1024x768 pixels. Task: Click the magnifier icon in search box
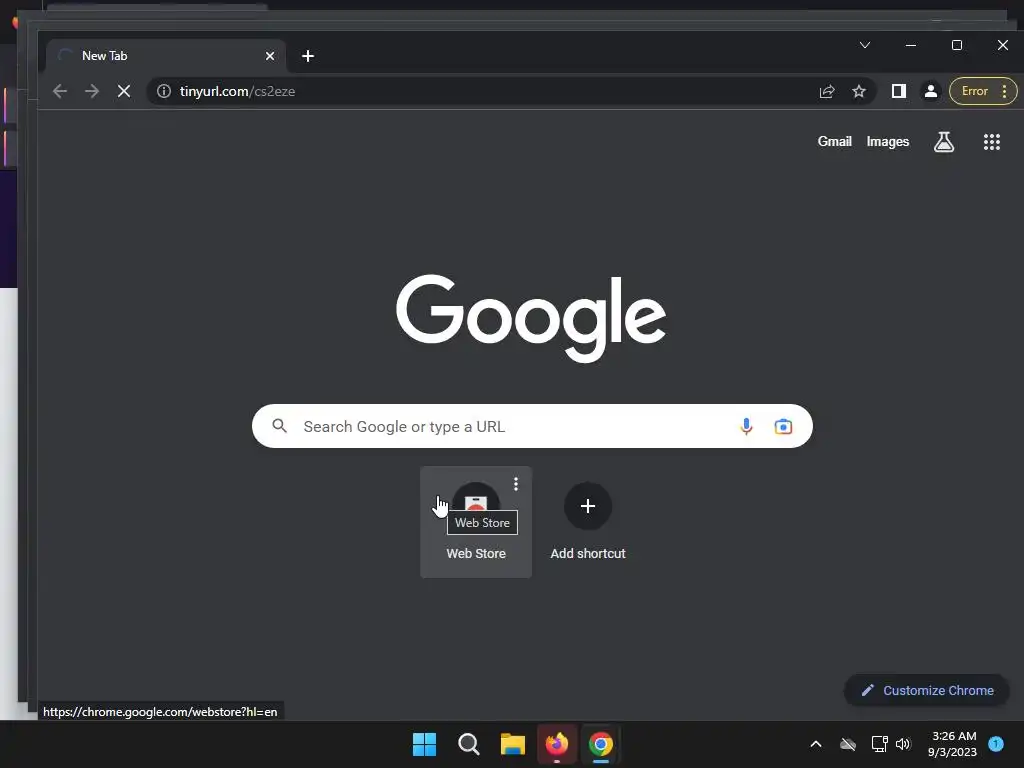tap(280, 426)
